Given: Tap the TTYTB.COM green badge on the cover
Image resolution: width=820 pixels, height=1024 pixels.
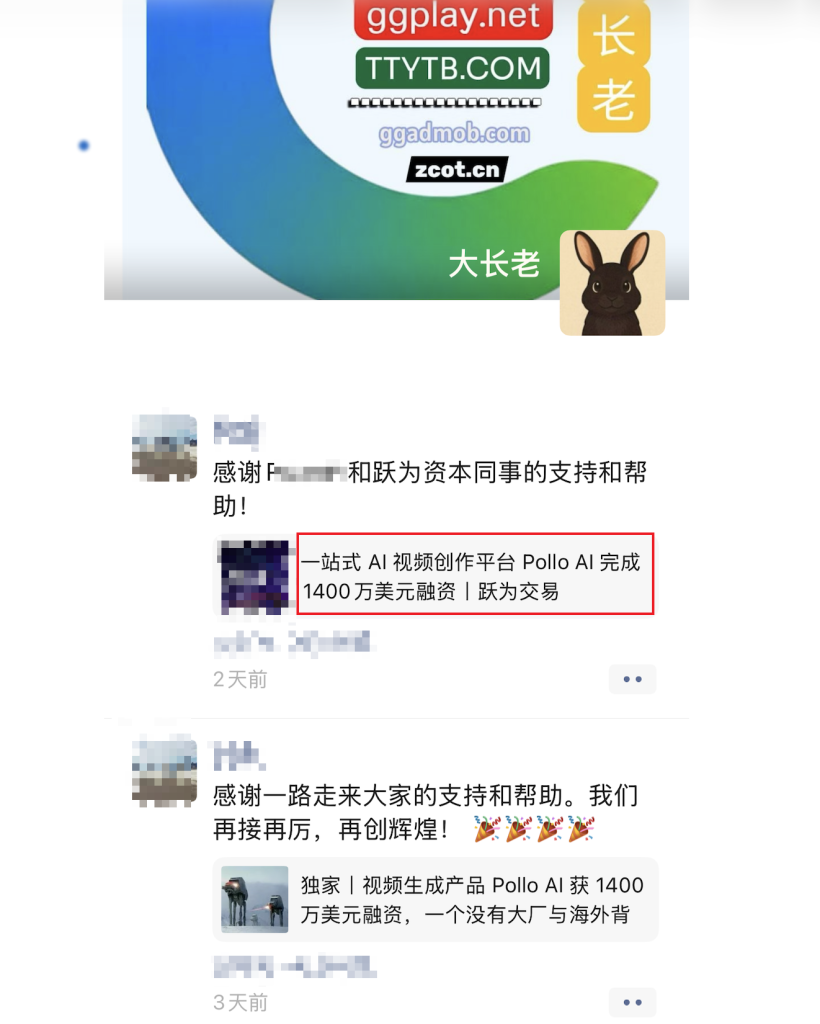Looking at the screenshot, I should click(452, 68).
